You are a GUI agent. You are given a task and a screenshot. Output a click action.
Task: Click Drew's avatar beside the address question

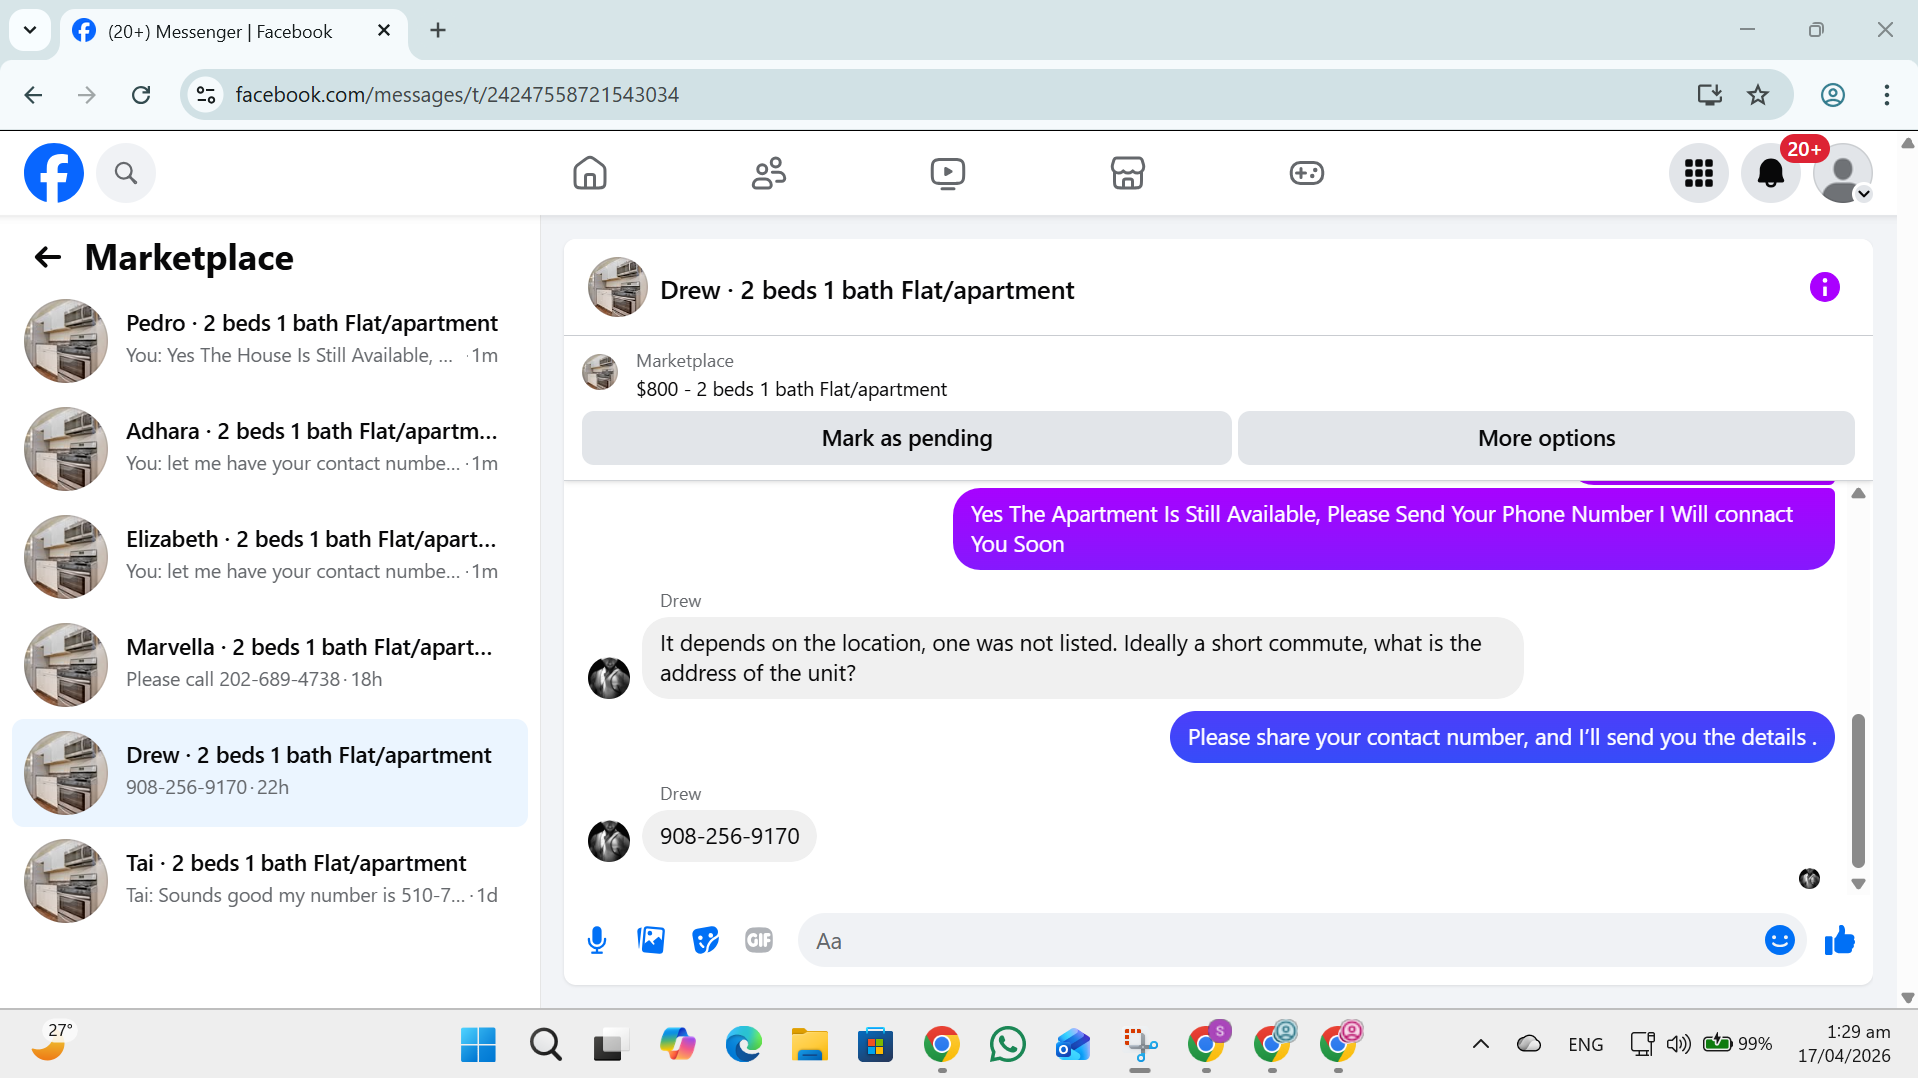[x=609, y=678]
